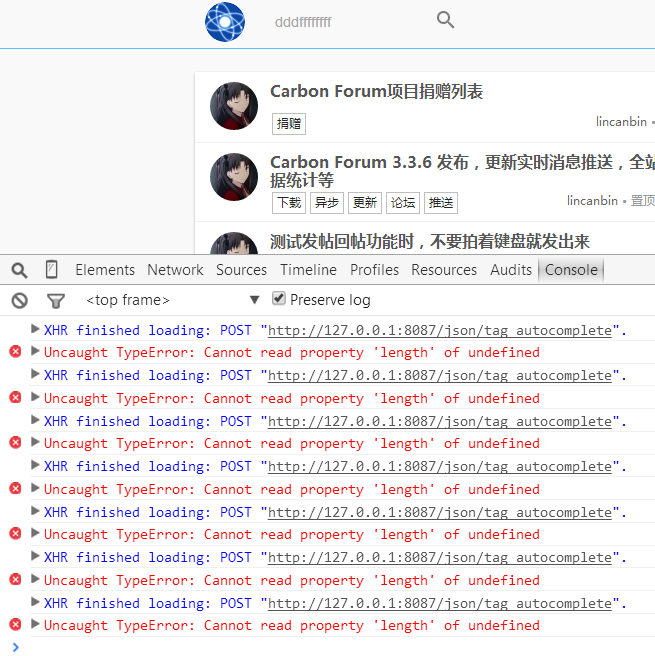The width and height of the screenshot is (655, 656).
Task: Click the '异步' tag
Action: point(327,203)
